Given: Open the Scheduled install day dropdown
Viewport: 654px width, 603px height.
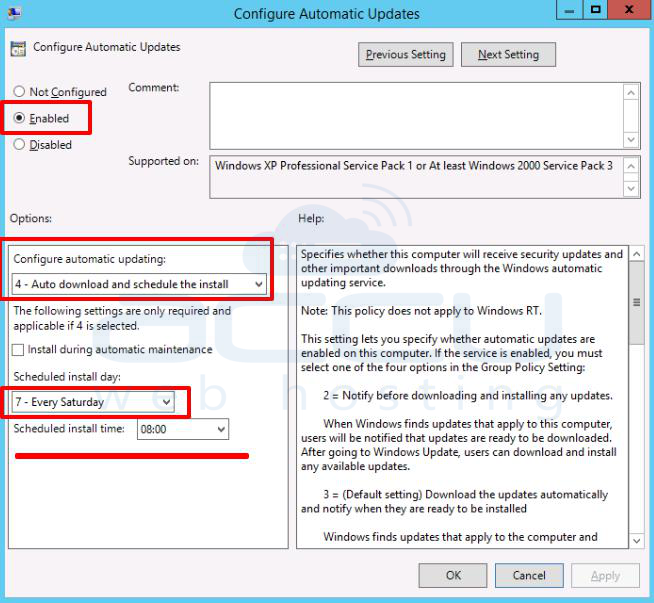Looking at the screenshot, I should pos(93,402).
